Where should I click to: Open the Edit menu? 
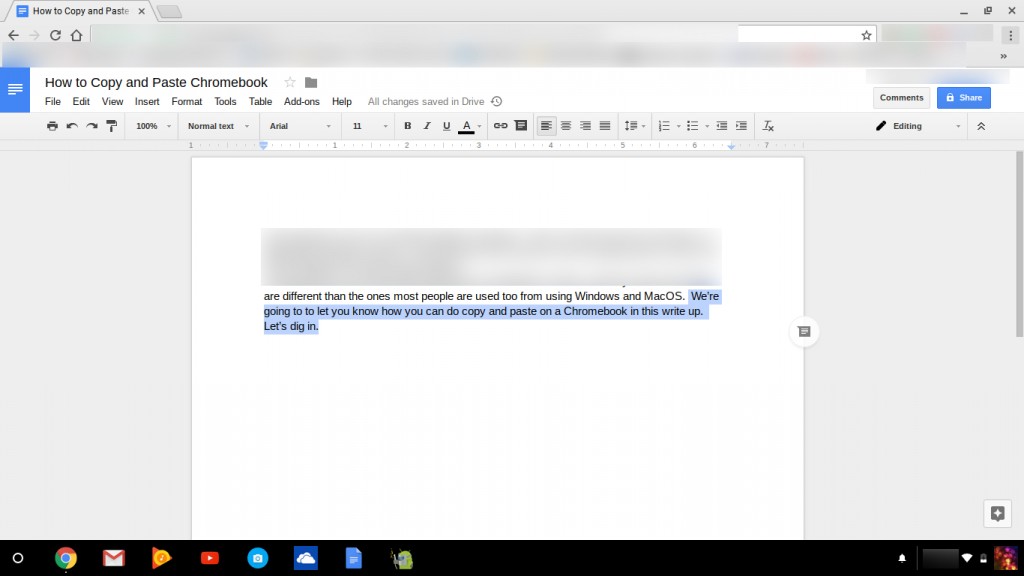(81, 101)
